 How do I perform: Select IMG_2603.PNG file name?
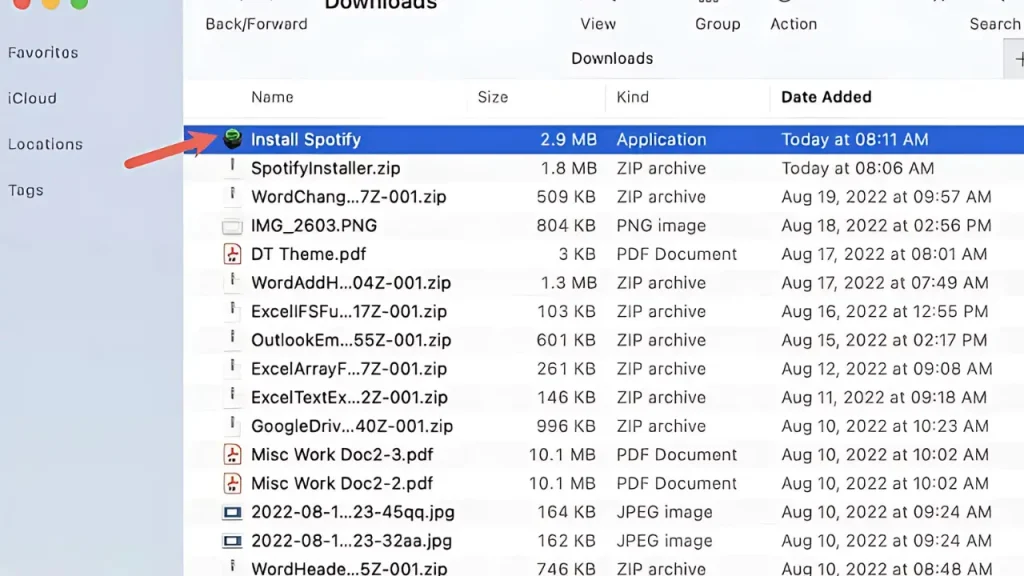tap(314, 225)
